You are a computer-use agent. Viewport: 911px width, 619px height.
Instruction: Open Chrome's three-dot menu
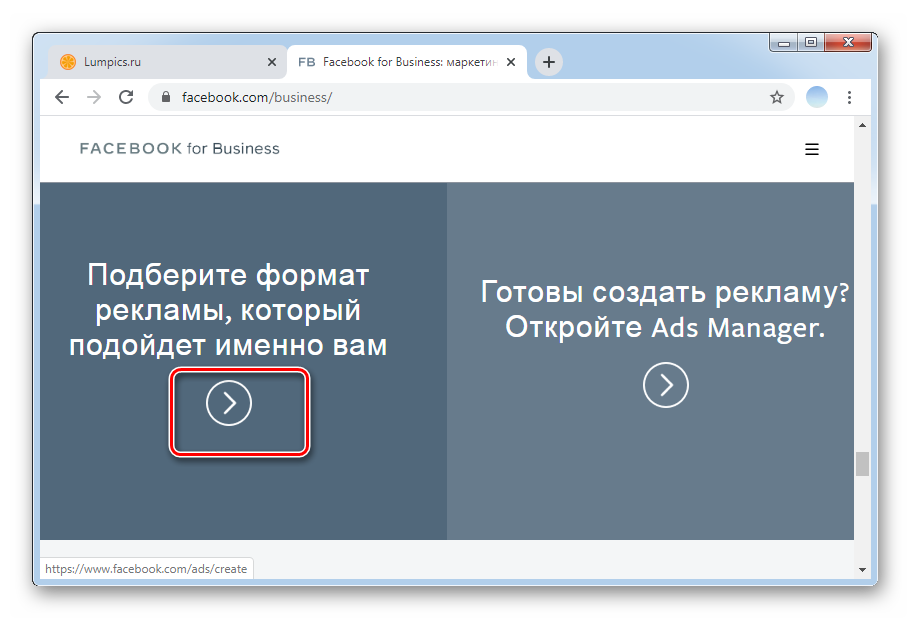click(849, 97)
